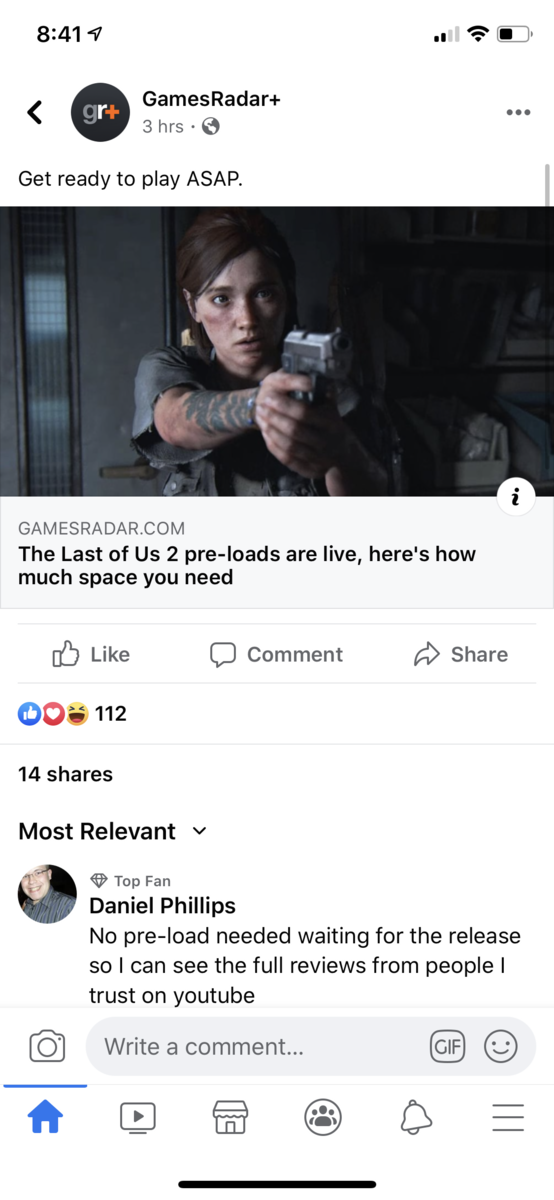Switch to the Watch video tab
The height and width of the screenshot is (1200, 554).
pyautogui.click(x=138, y=1117)
